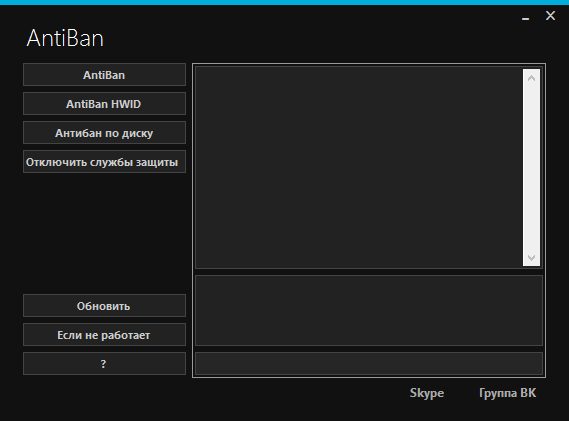Screen dimensions: 569x421
Task: Open the Группа ВК link
Action: click(507, 393)
